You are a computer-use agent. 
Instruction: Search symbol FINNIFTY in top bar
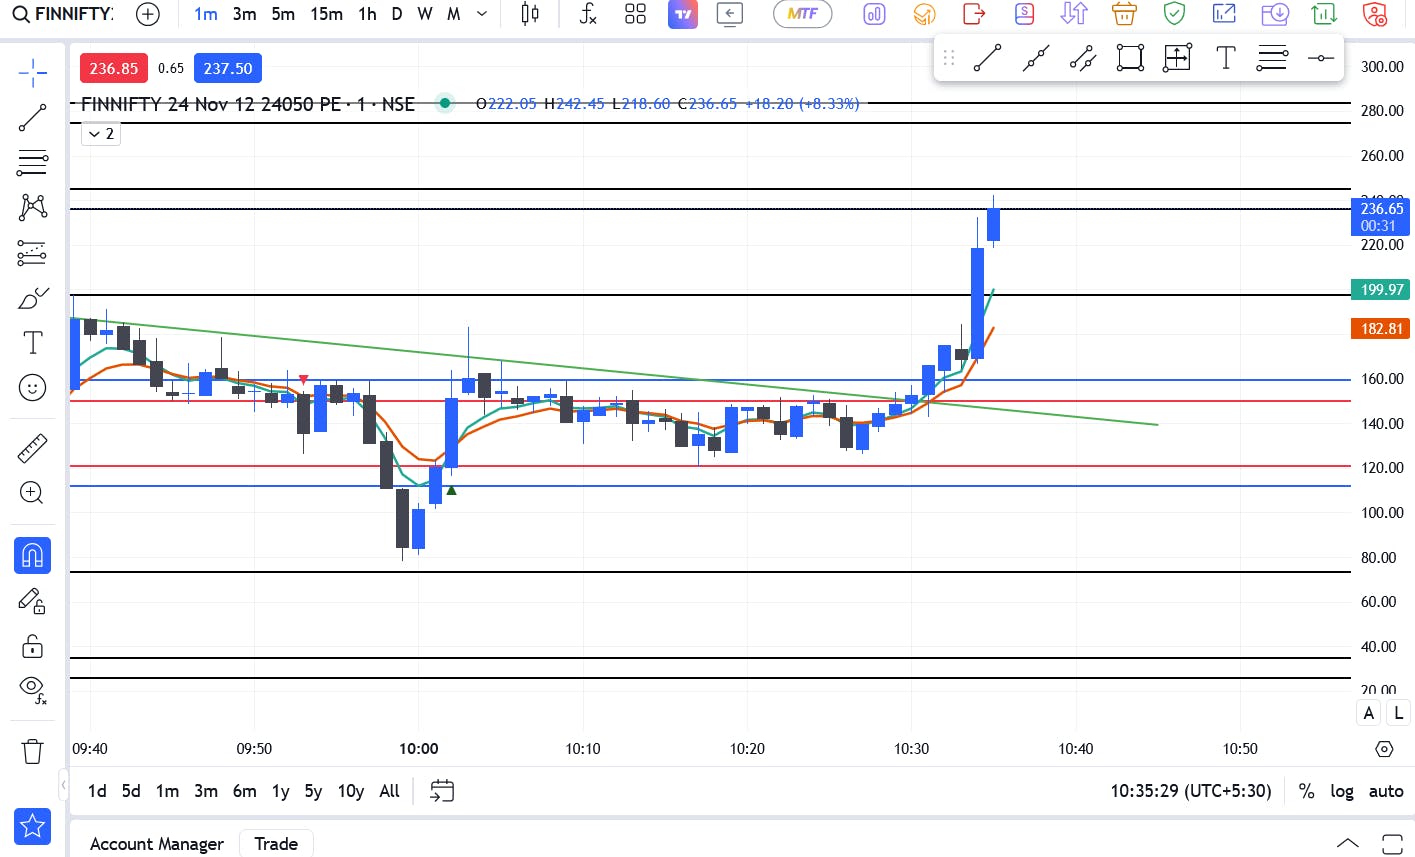click(63, 14)
